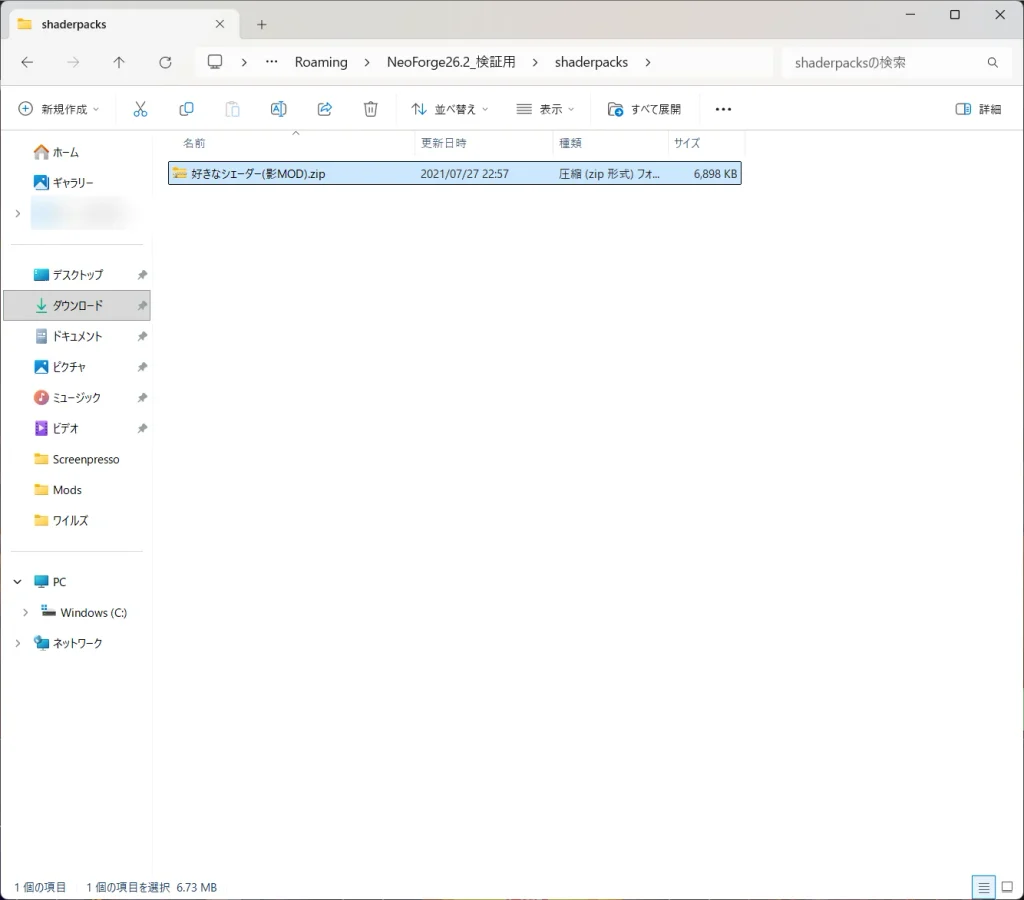Expand the ネットワーク tree node

pos(18,643)
